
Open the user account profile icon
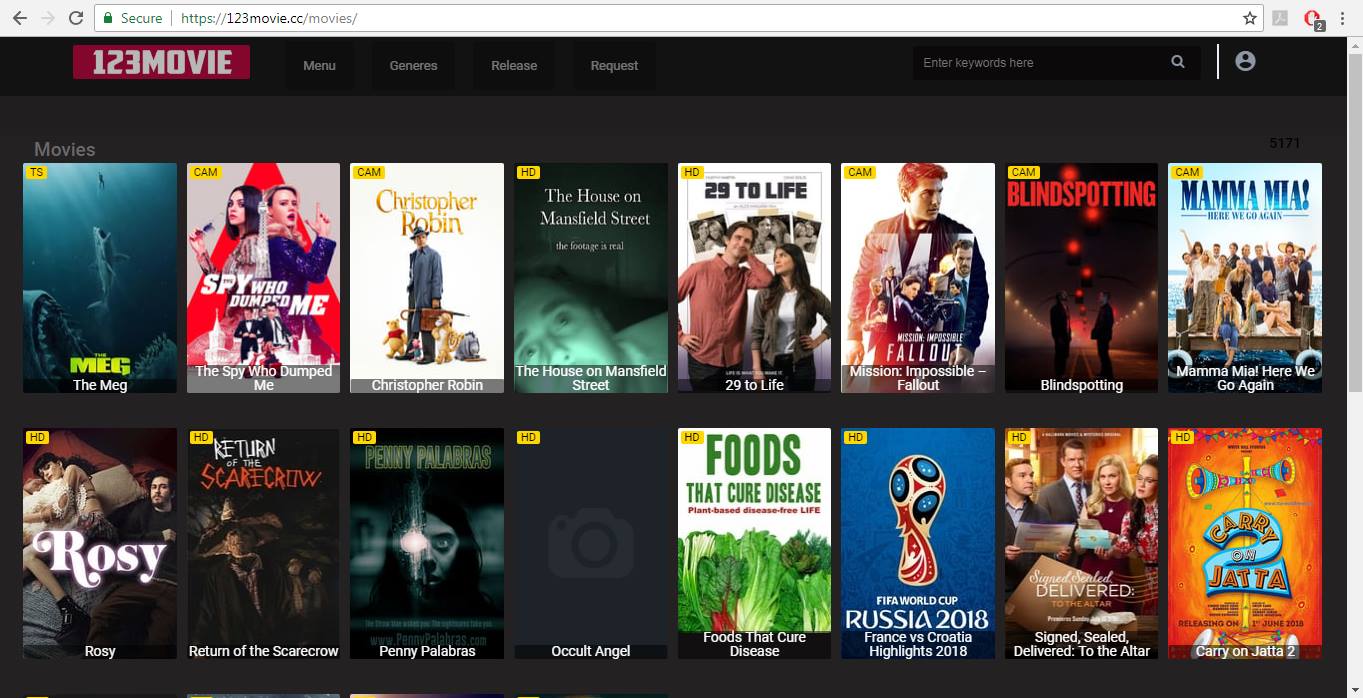(x=1245, y=61)
